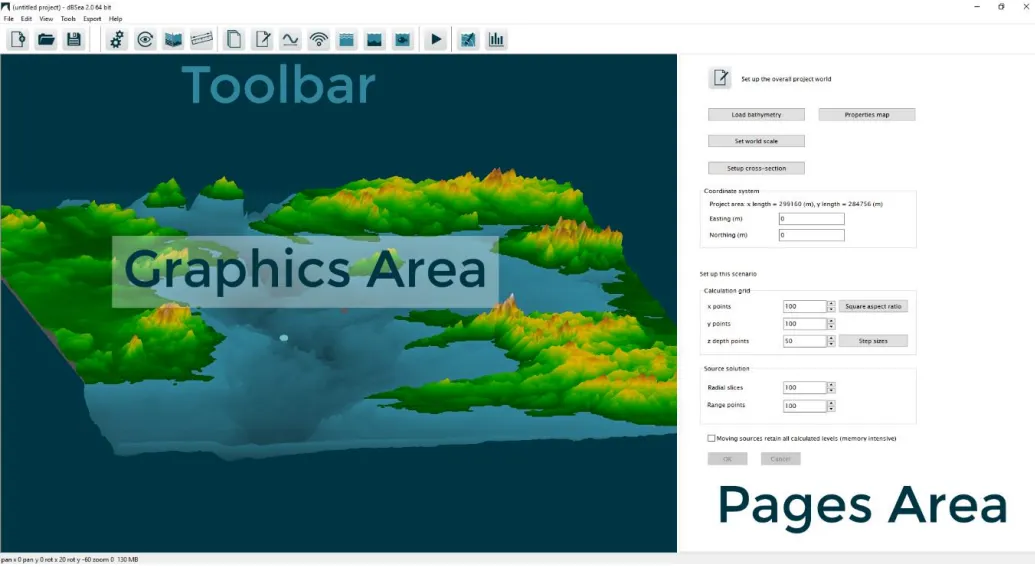
Task: Run the solver with the play button
Action: point(436,40)
